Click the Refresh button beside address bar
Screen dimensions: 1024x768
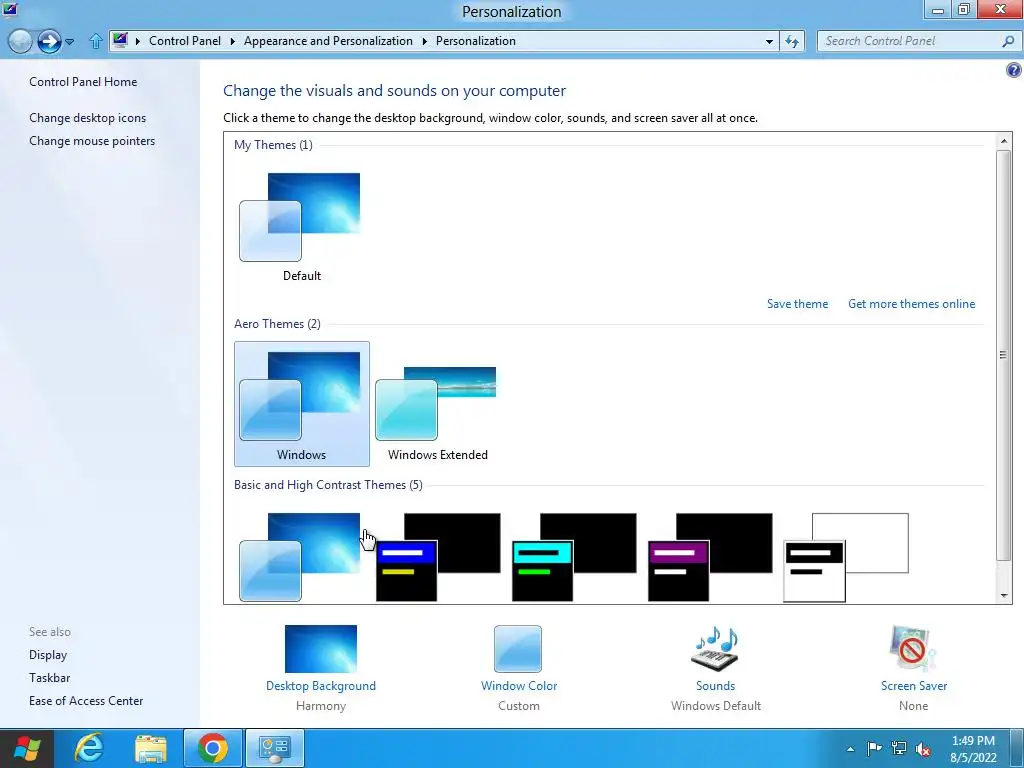[792, 41]
